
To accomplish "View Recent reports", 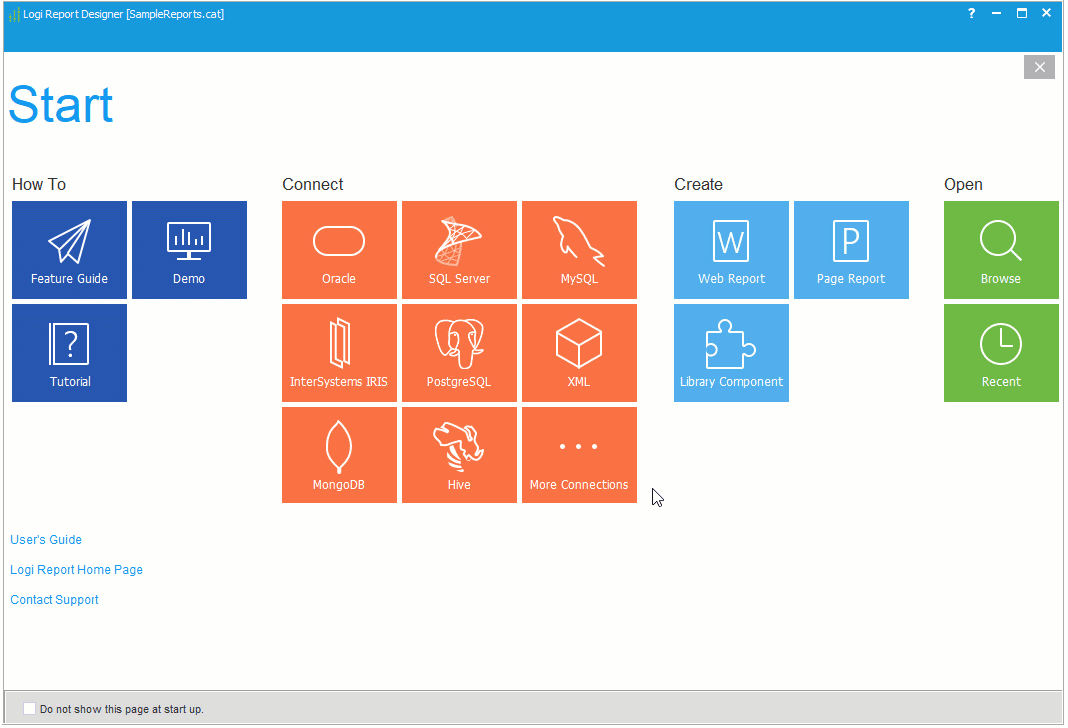I will 1001,352.
